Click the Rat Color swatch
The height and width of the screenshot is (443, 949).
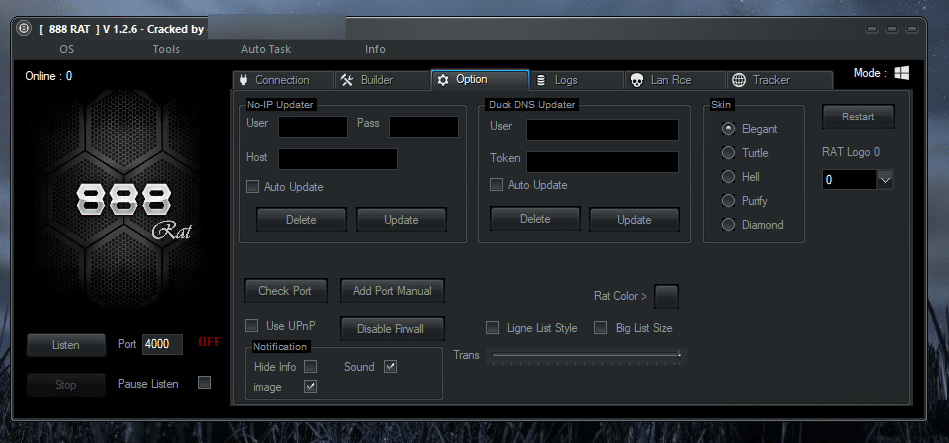pos(666,296)
